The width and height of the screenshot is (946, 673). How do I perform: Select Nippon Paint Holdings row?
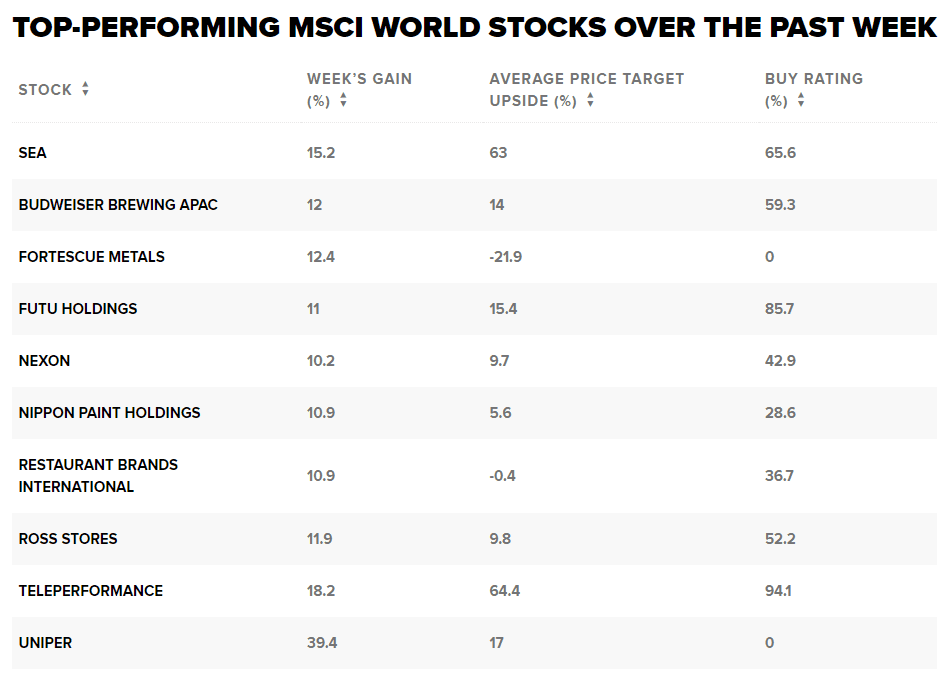(109, 413)
